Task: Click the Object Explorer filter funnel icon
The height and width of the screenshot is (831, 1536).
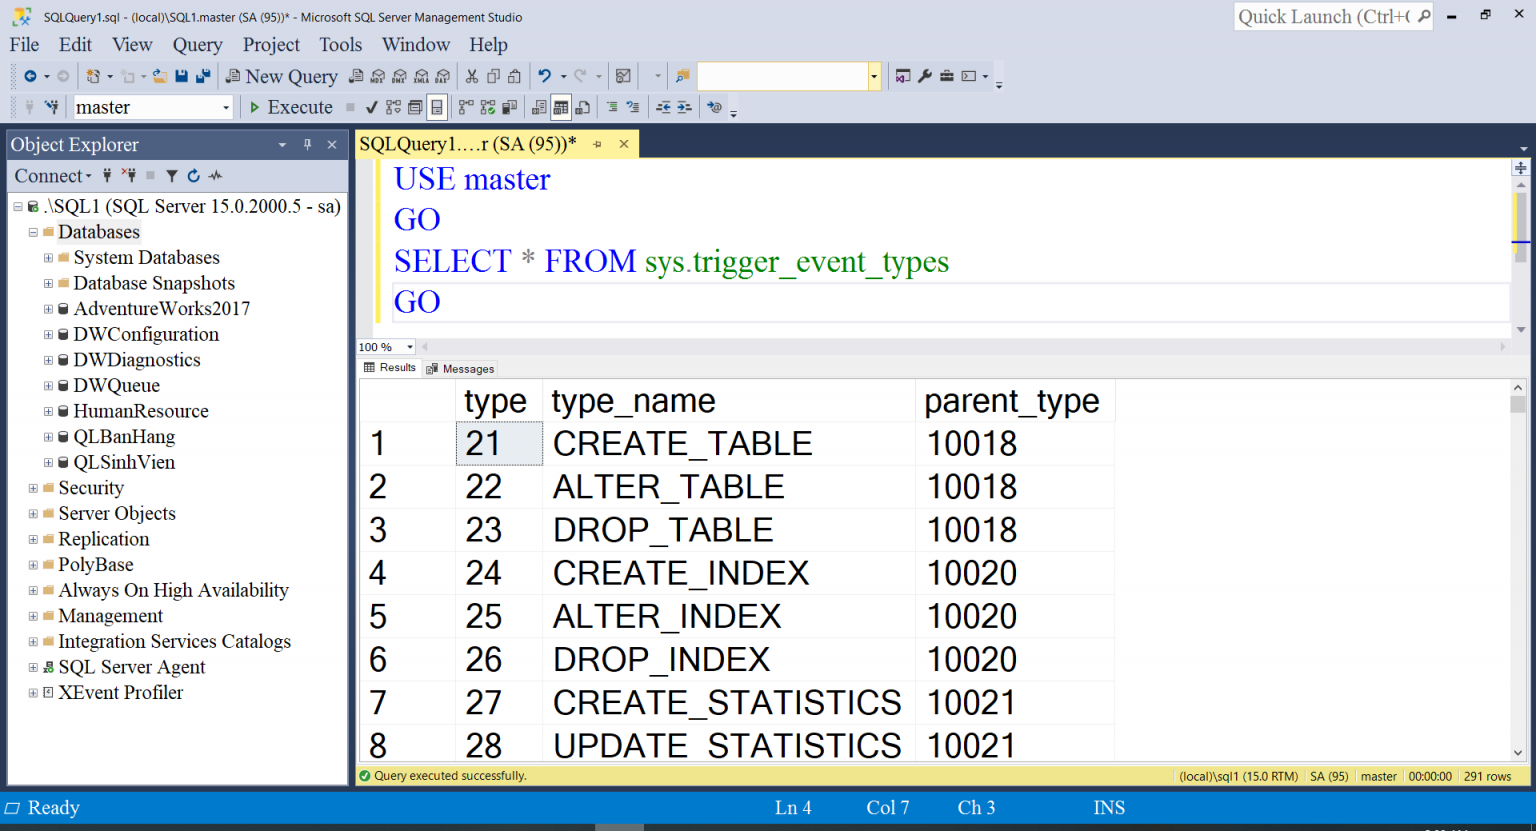Action: coord(172,176)
